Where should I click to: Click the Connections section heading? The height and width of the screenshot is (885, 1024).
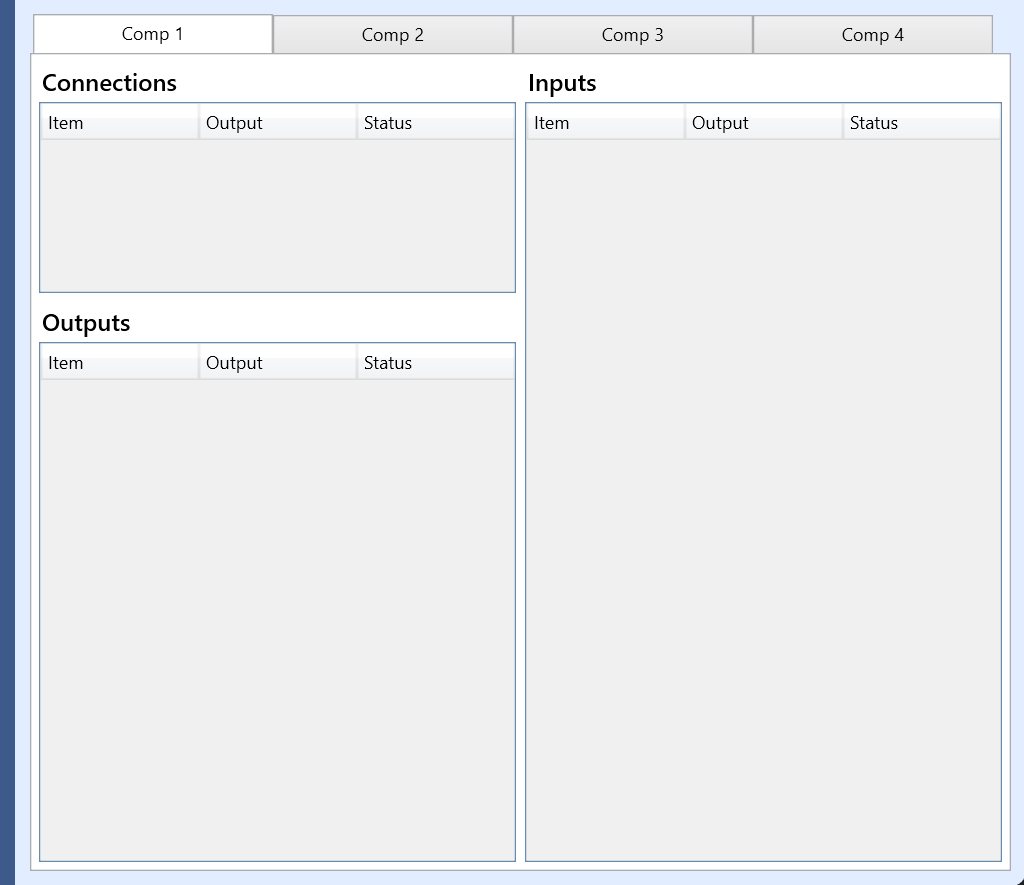(x=109, y=83)
